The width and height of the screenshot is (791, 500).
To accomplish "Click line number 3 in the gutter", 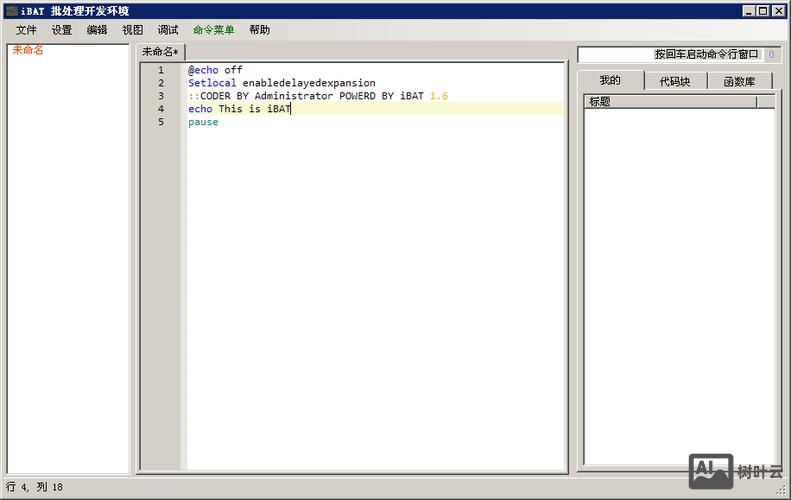I will click(161, 96).
